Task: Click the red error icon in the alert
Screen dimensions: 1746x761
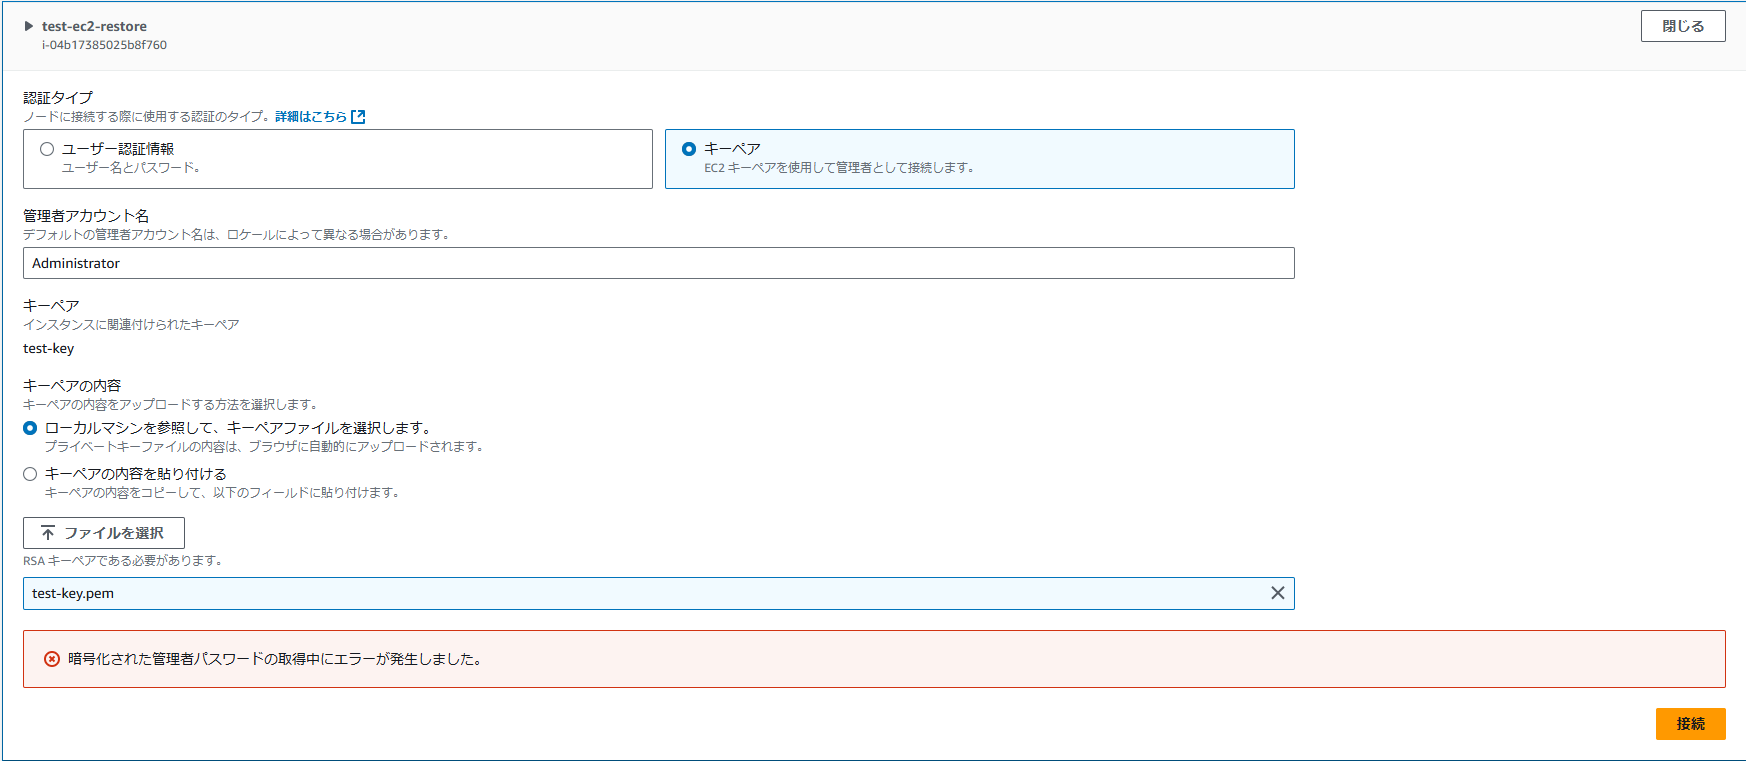Action: [52, 659]
